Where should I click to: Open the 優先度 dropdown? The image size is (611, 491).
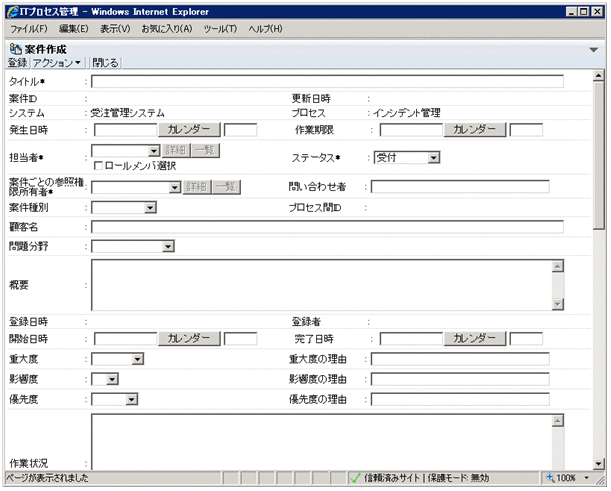(132, 399)
